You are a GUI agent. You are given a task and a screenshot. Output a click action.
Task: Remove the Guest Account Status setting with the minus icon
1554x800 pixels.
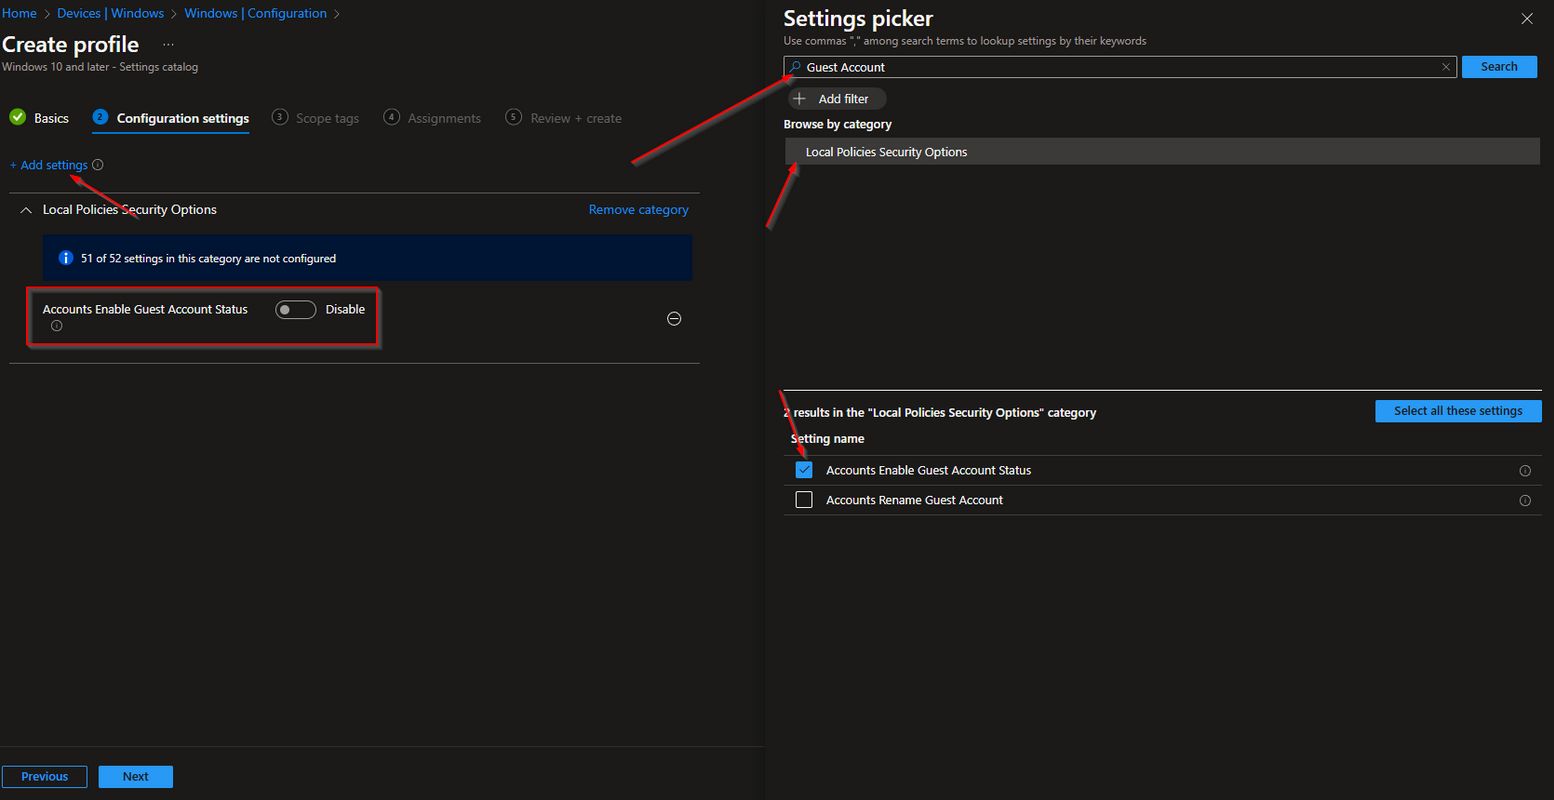coord(674,319)
